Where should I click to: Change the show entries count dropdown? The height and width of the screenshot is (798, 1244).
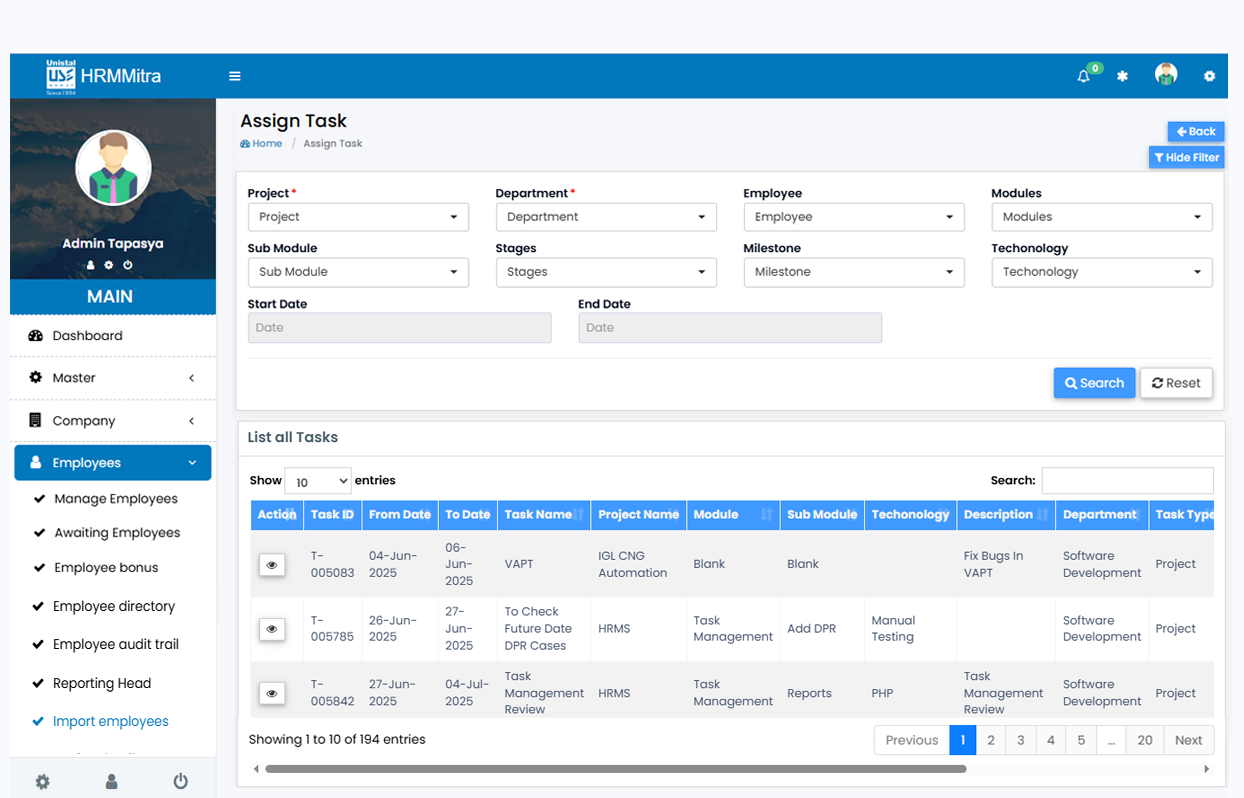pyautogui.click(x=318, y=481)
